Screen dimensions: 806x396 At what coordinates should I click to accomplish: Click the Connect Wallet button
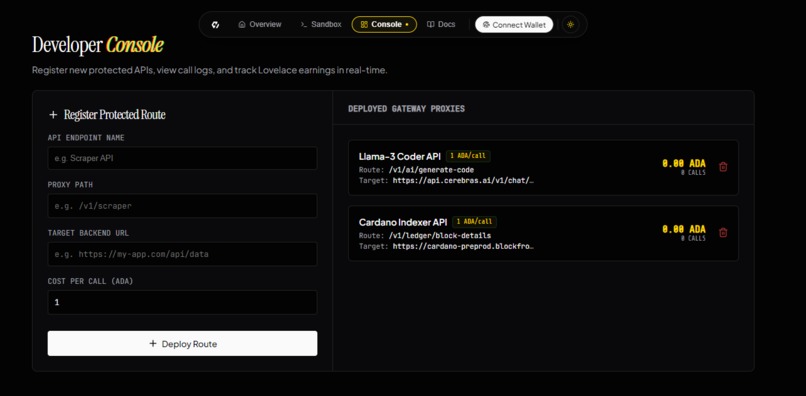(514, 25)
